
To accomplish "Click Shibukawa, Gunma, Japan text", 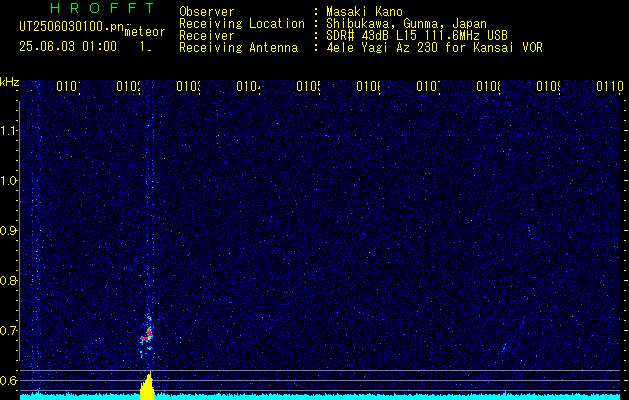I will (x=406, y=24).
